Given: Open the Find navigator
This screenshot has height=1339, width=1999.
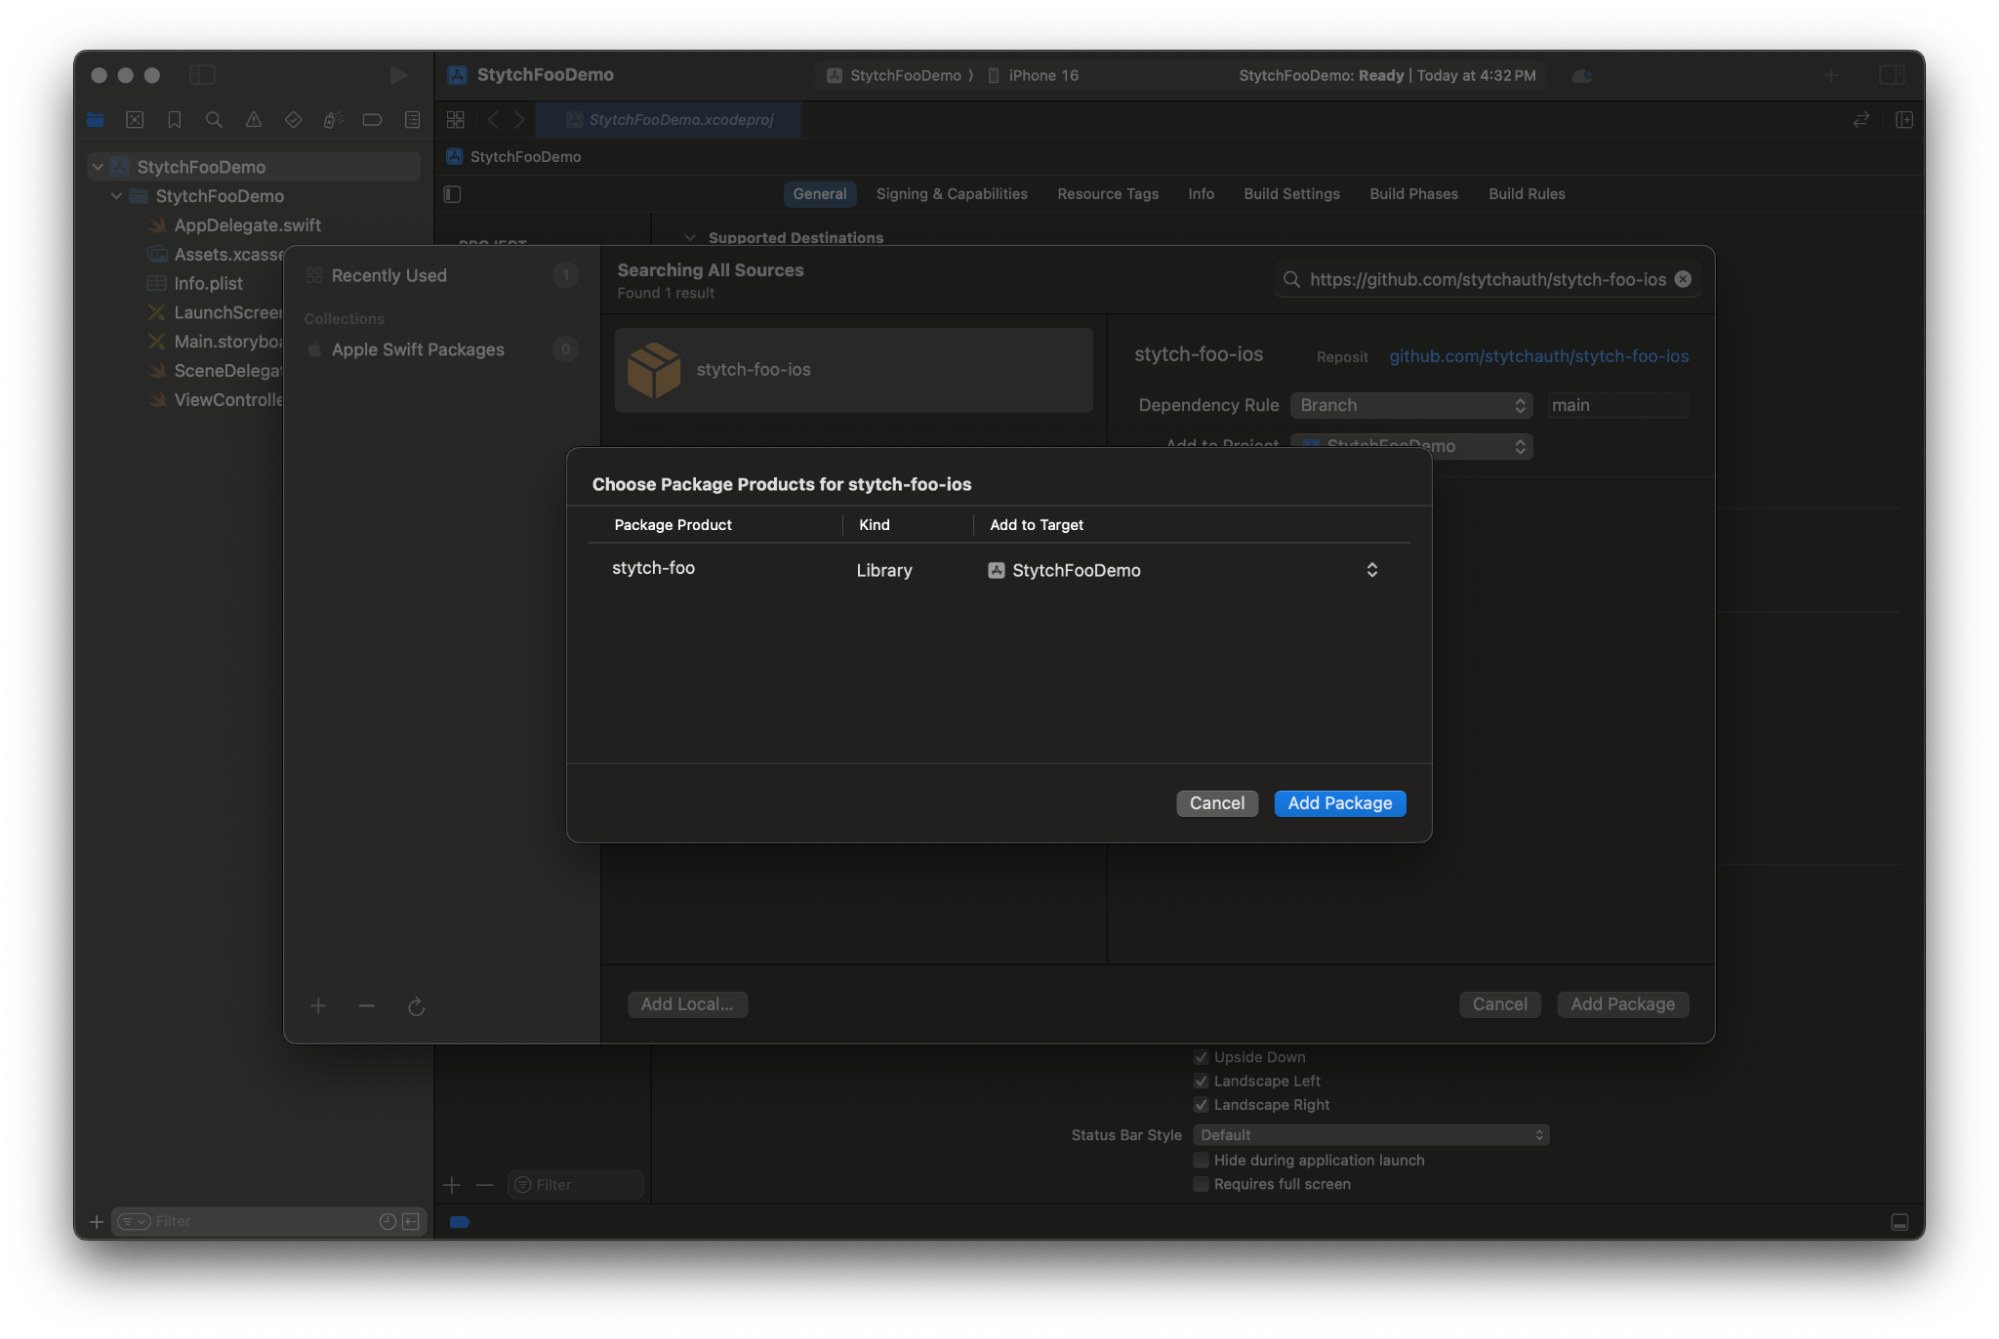Looking at the screenshot, I should coord(214,120).
